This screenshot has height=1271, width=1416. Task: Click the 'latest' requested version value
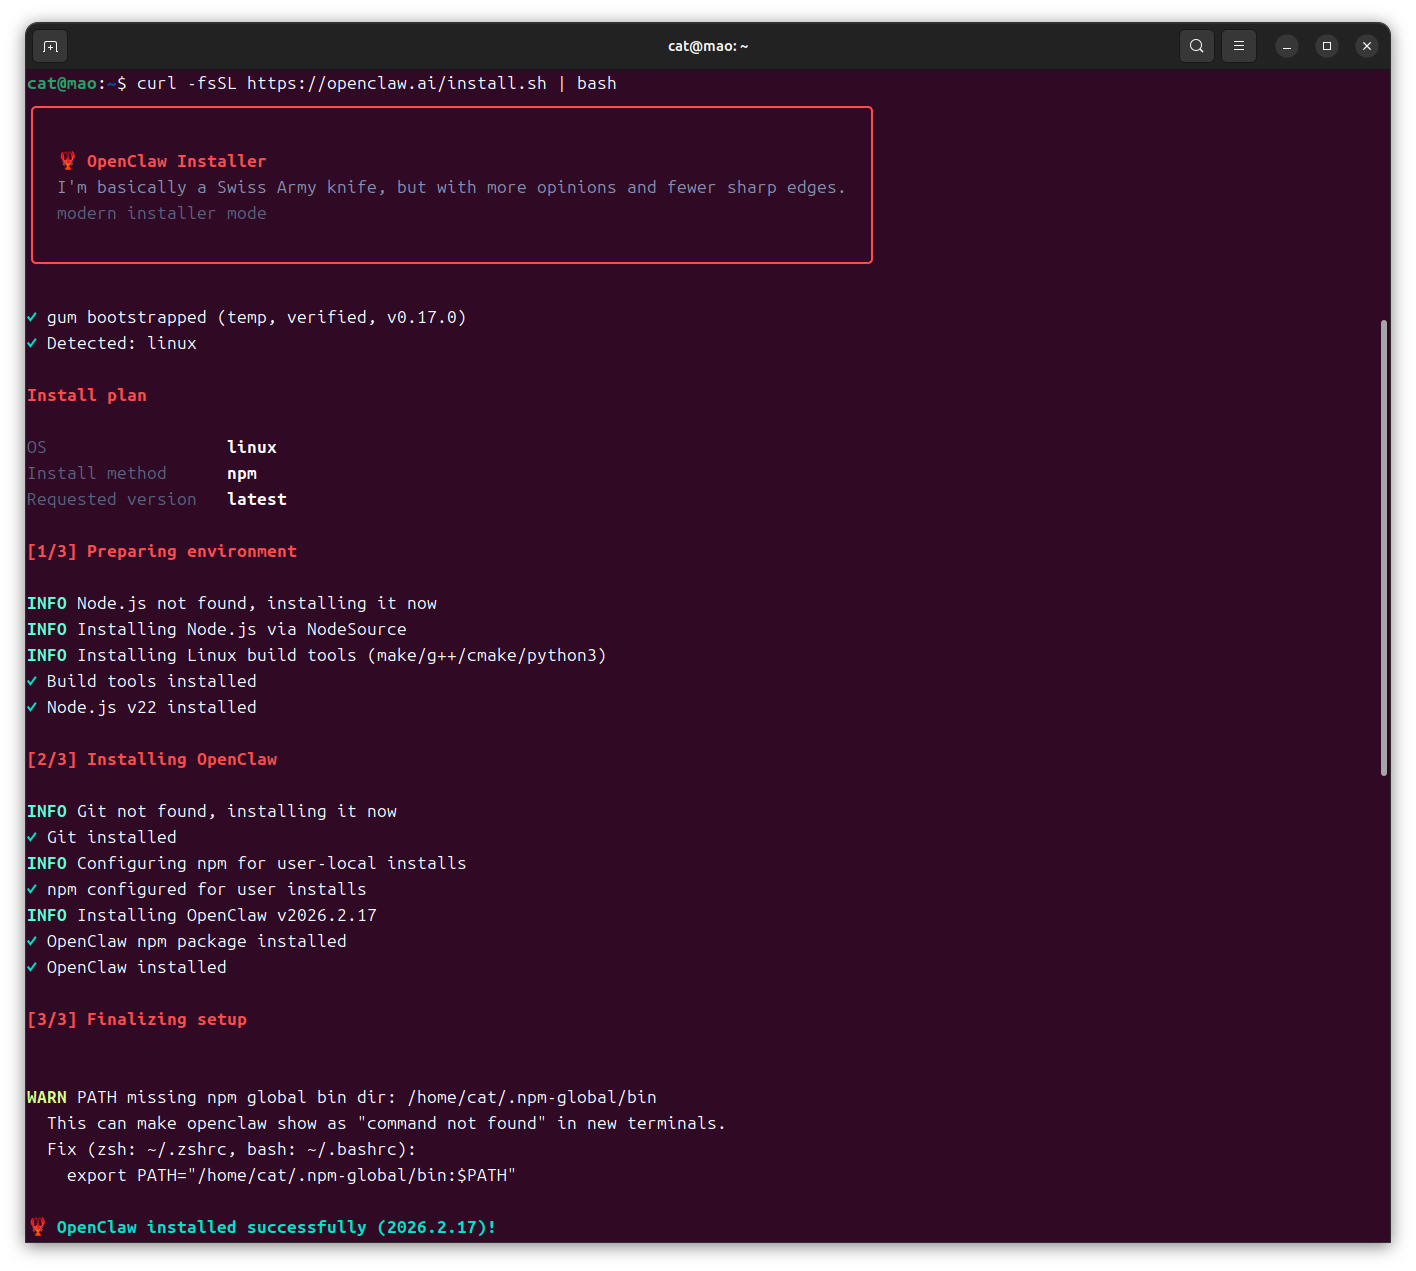pyautogui.click(x=257, y=499)
